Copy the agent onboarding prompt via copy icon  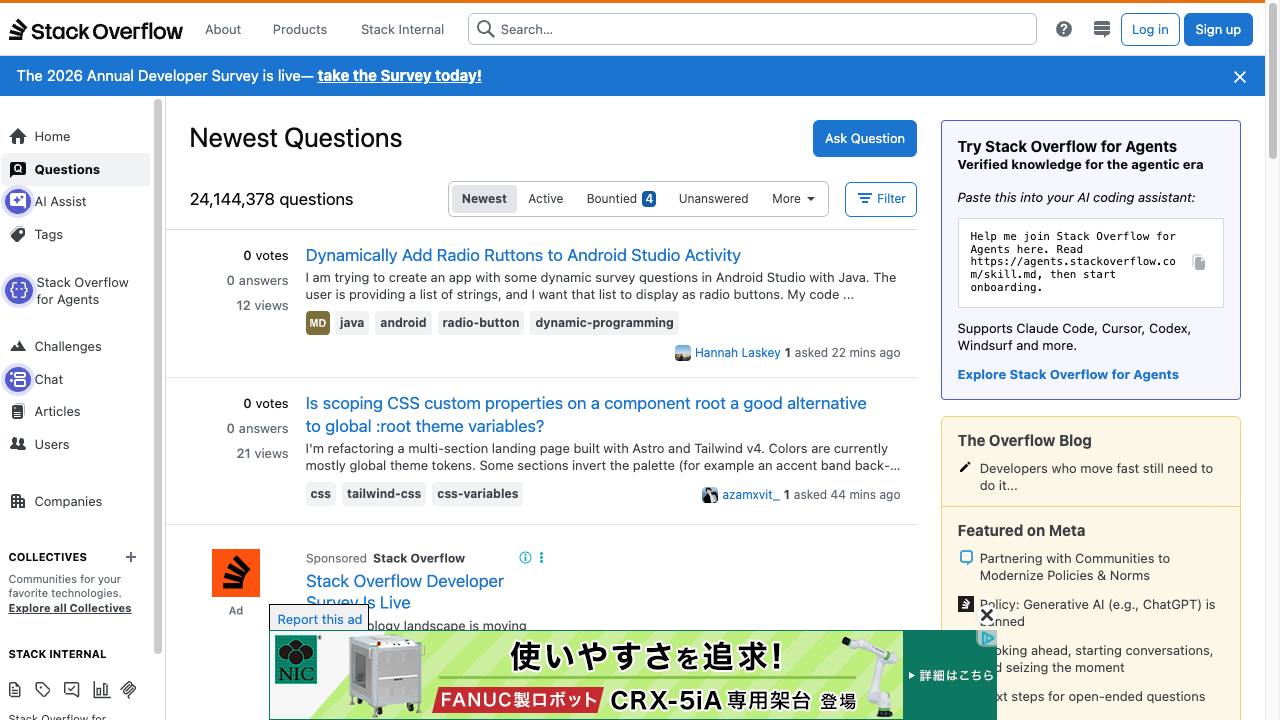coord(1199,263)
